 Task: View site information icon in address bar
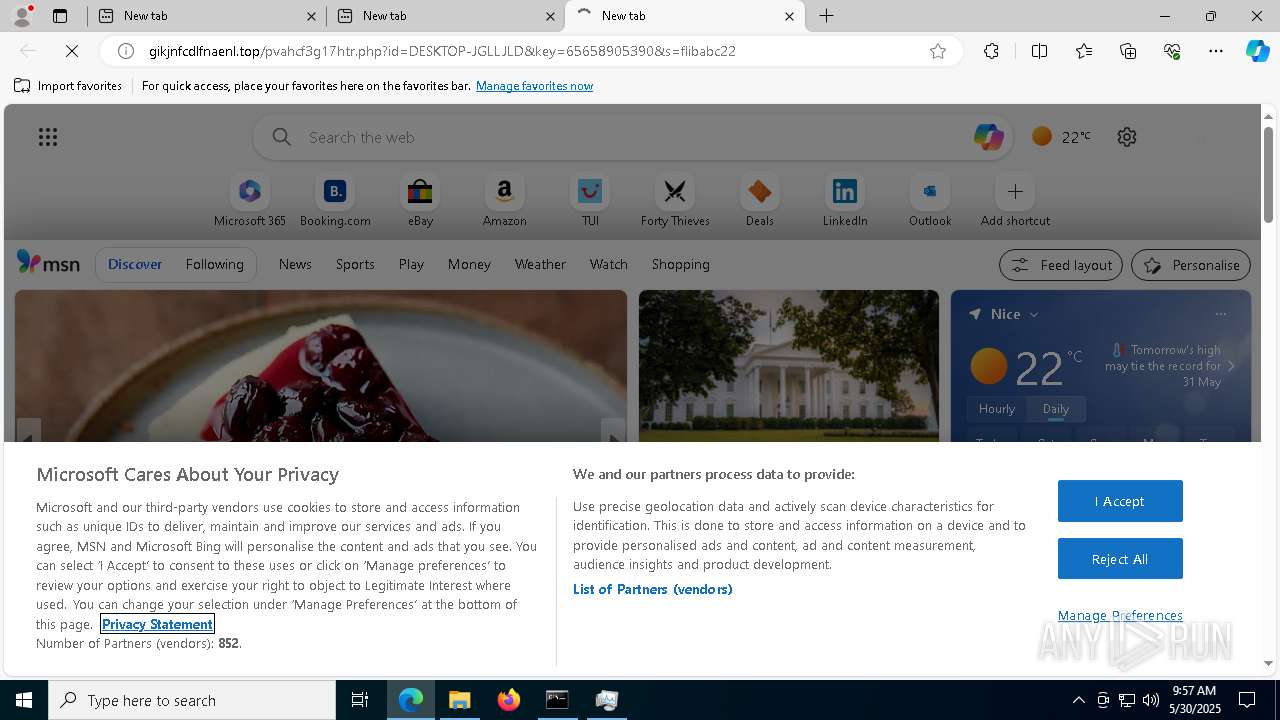pos(125,51)
